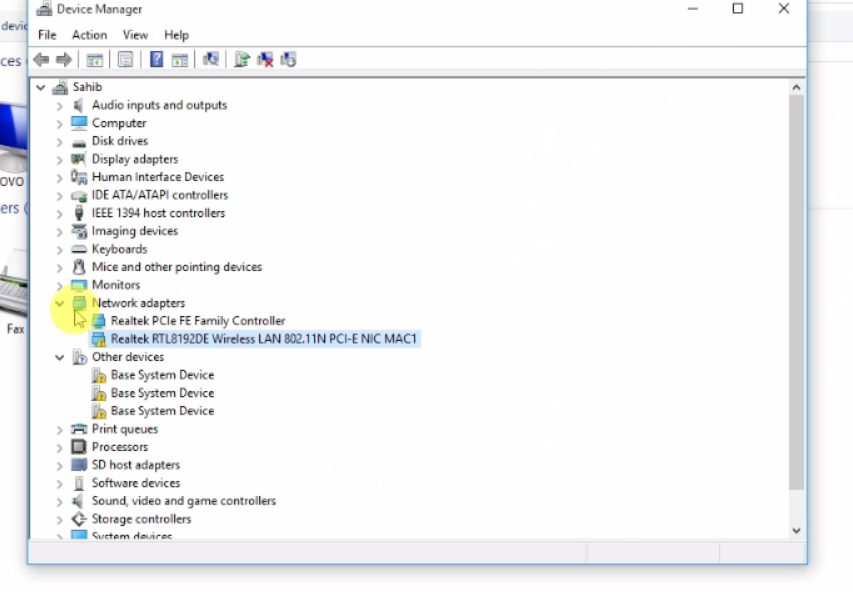This screenshot has height=592, width=853.
Task: Click the Update driver software toolbar icon
Action: pyautogui.click(x=241, y=59)
